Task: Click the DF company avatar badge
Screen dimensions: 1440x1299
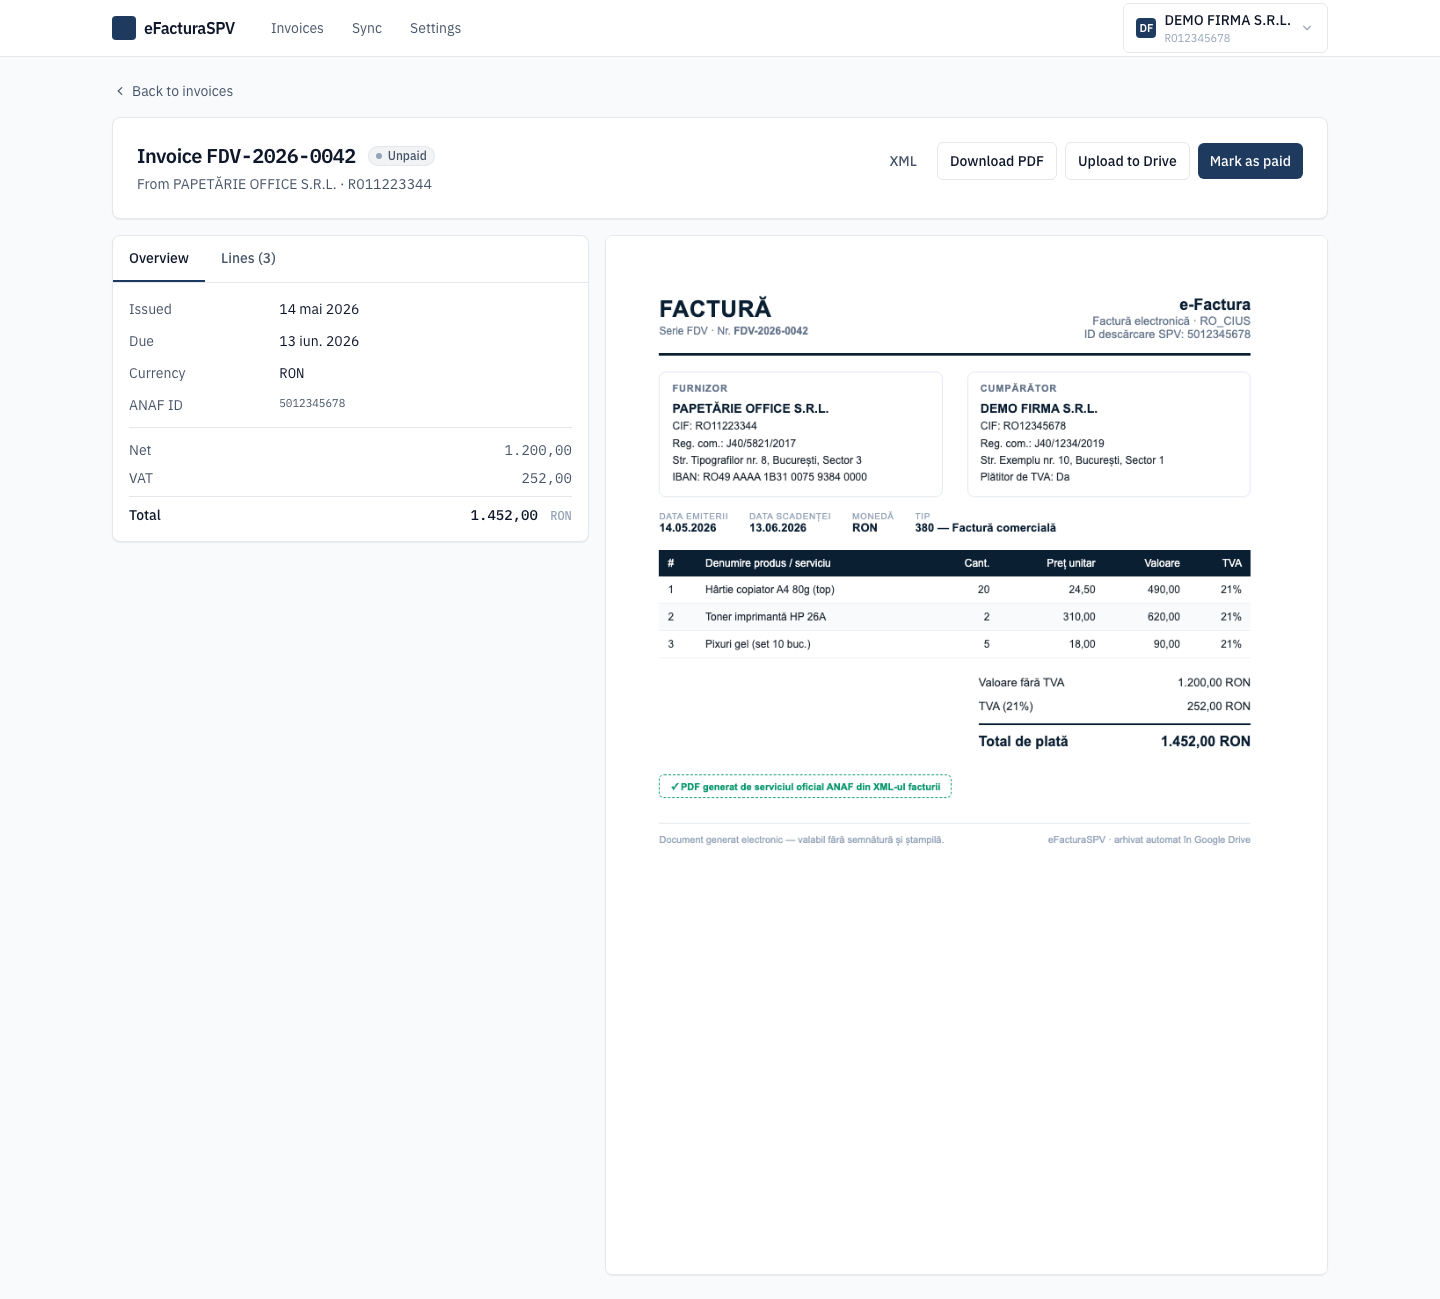Action: pos(1146,28)
